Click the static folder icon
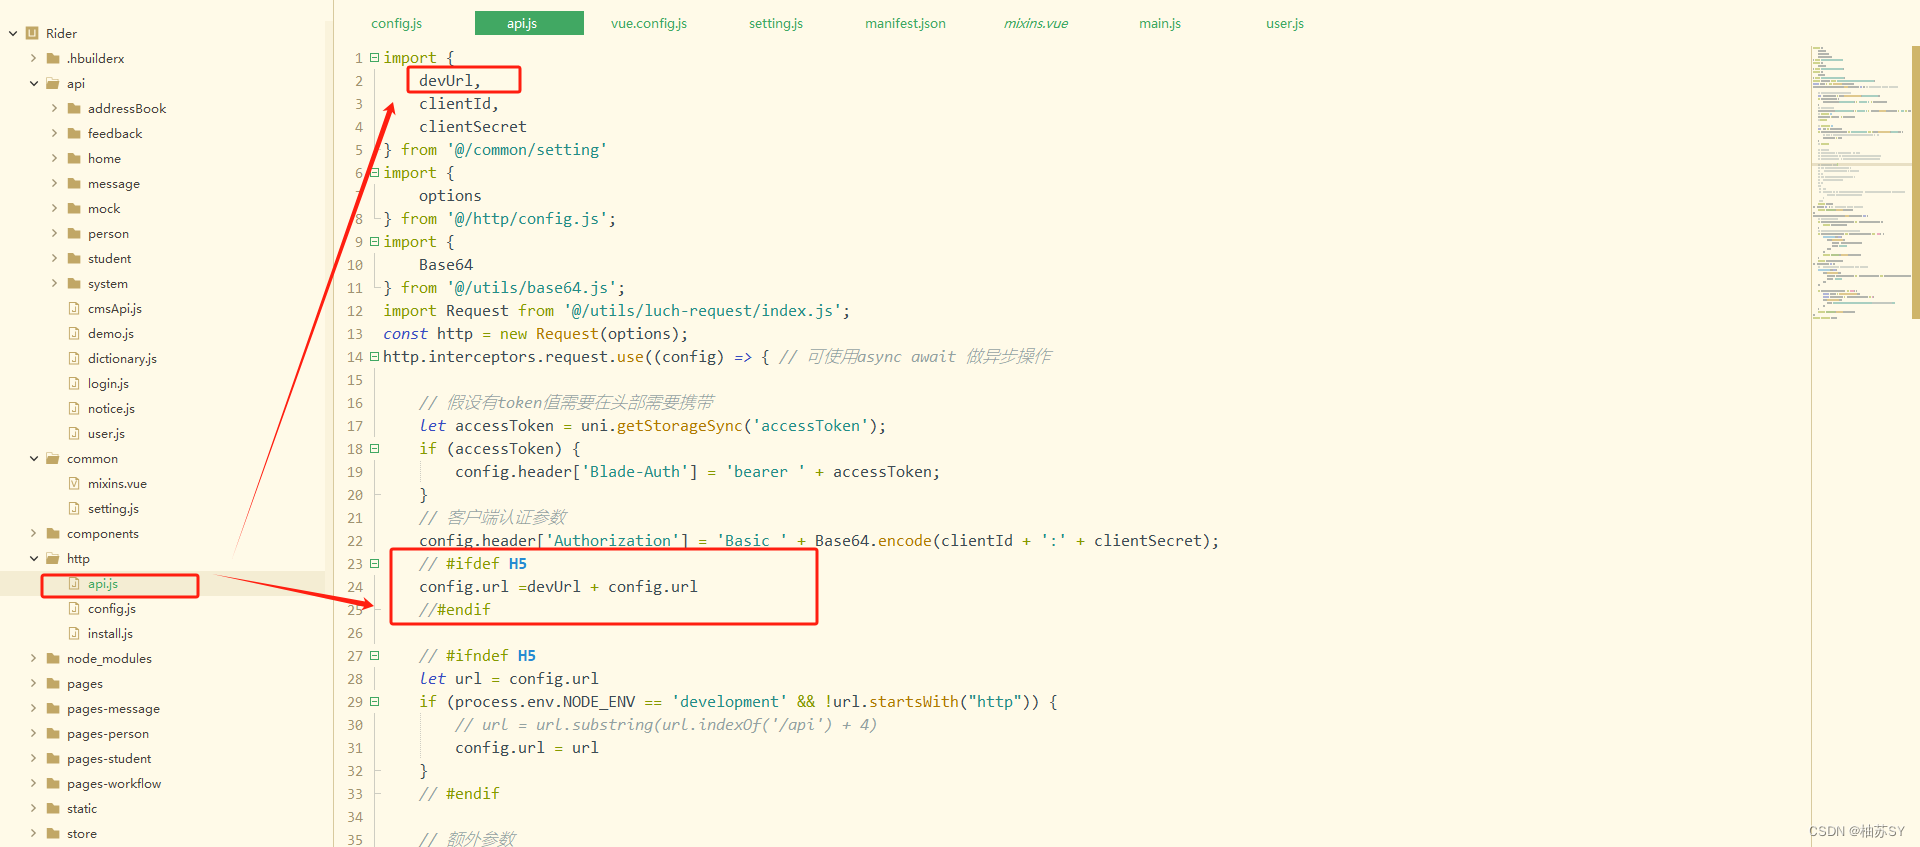 (x=53, y=809)
